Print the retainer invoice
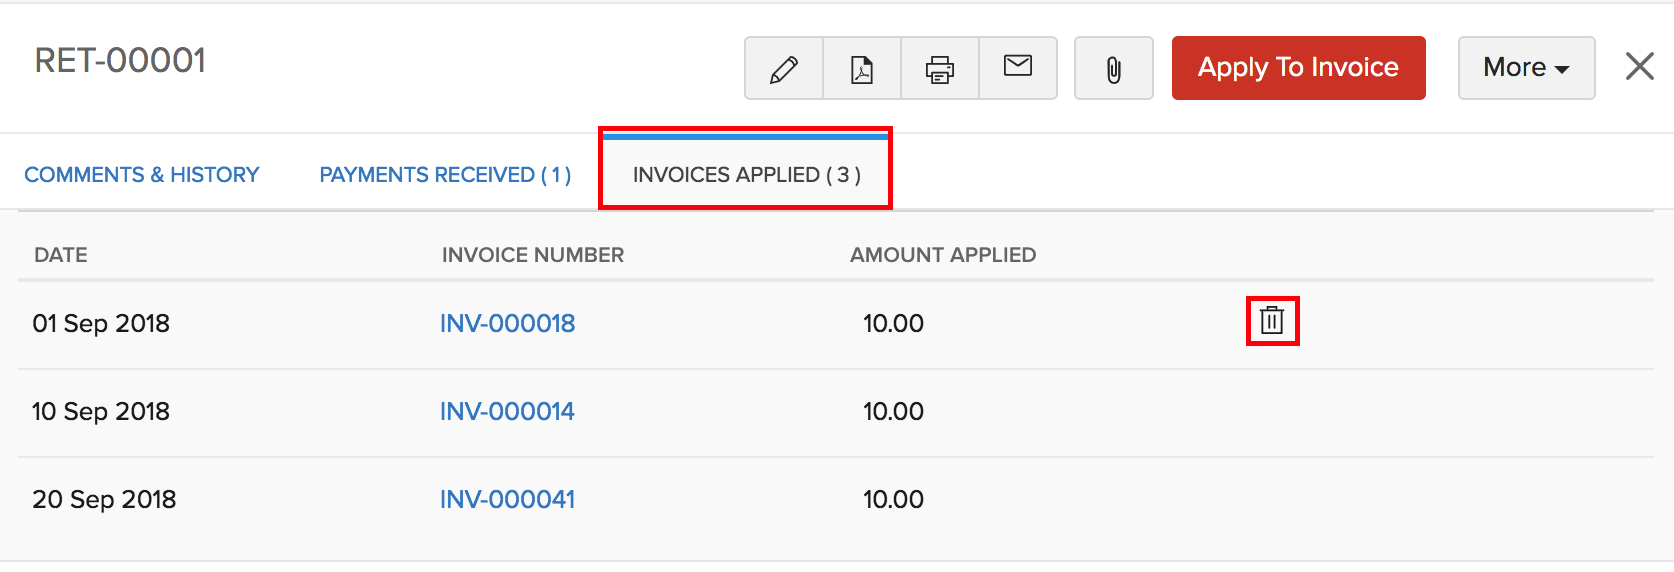This screenshot has height=572, width=1674. click(x=940, y=69)
